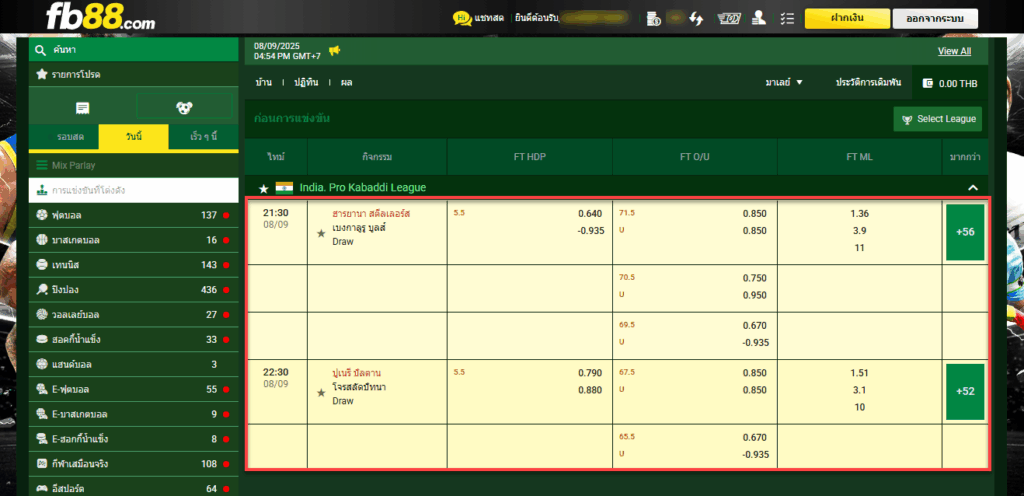The image size is (1024, 496).
Task: Click the fb88.com logo
Action: [100, 18]
